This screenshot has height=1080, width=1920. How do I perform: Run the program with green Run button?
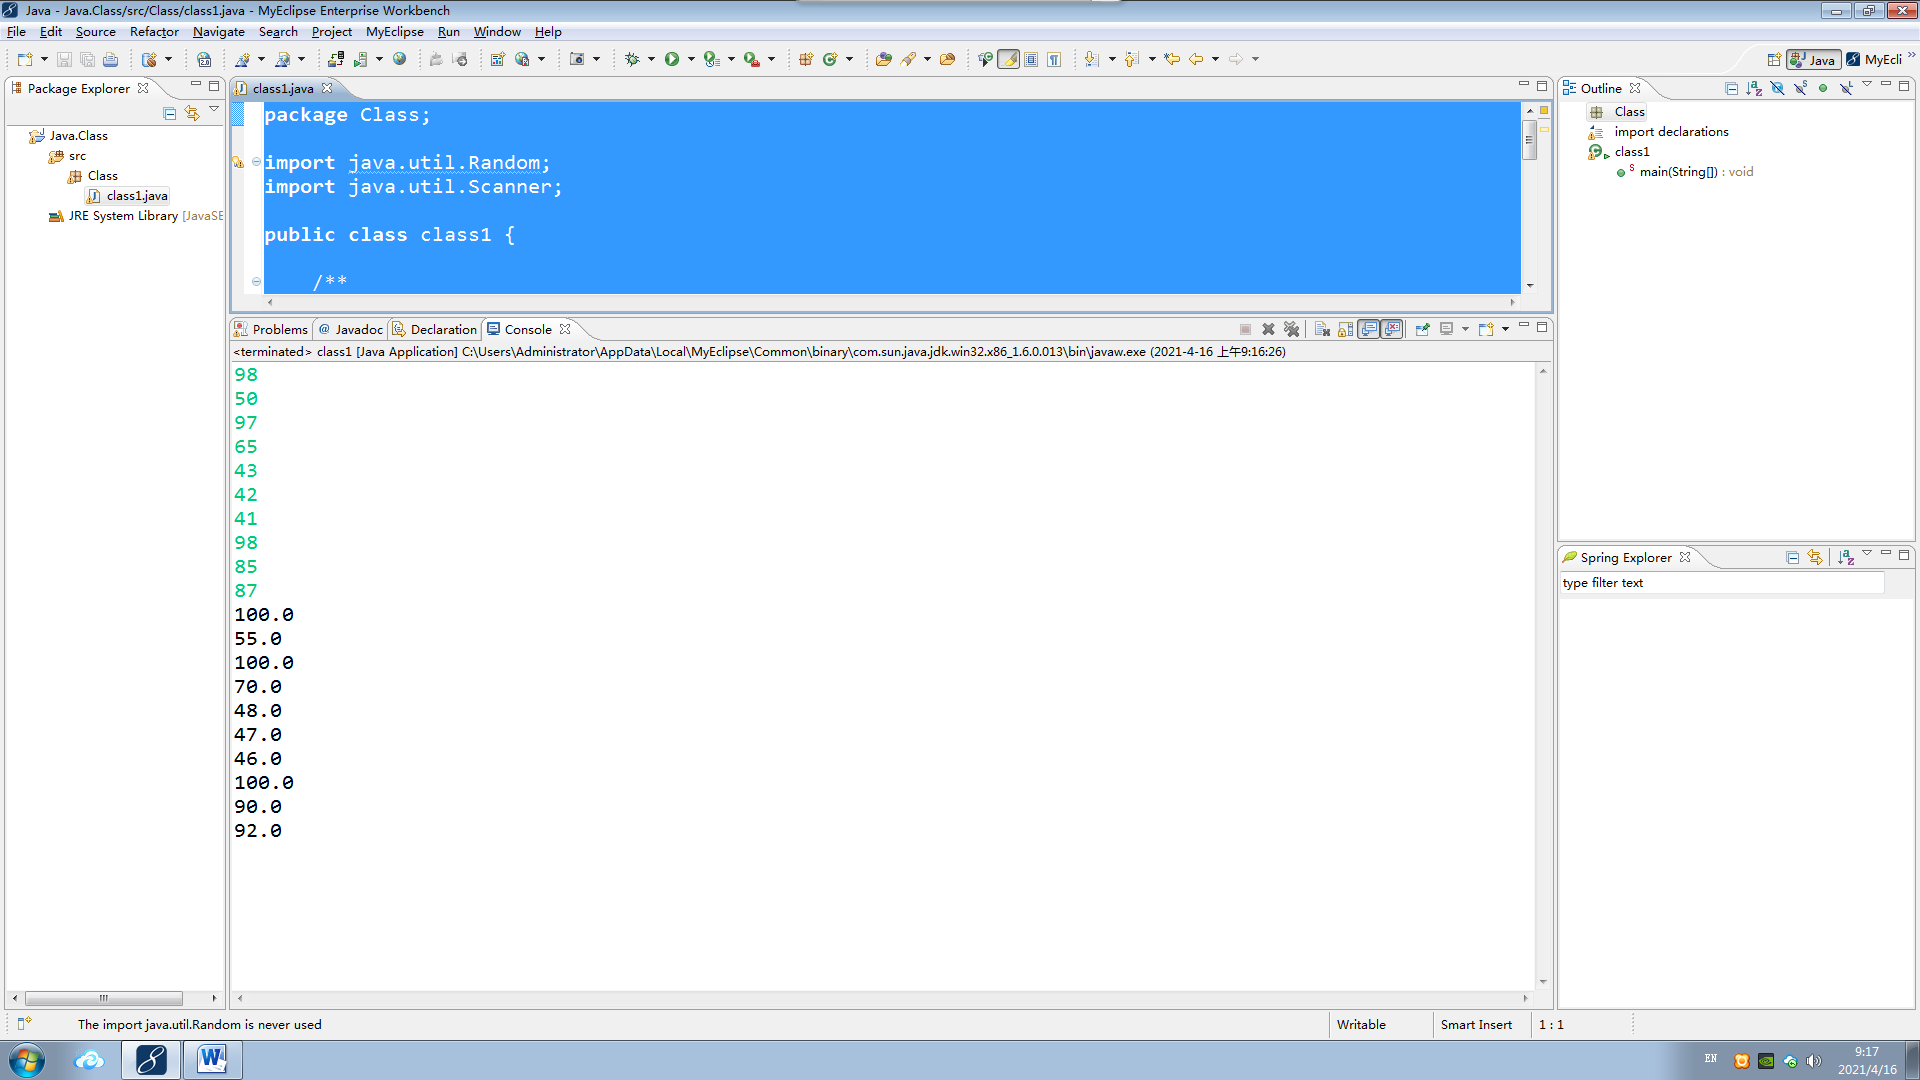pos(672,60)
